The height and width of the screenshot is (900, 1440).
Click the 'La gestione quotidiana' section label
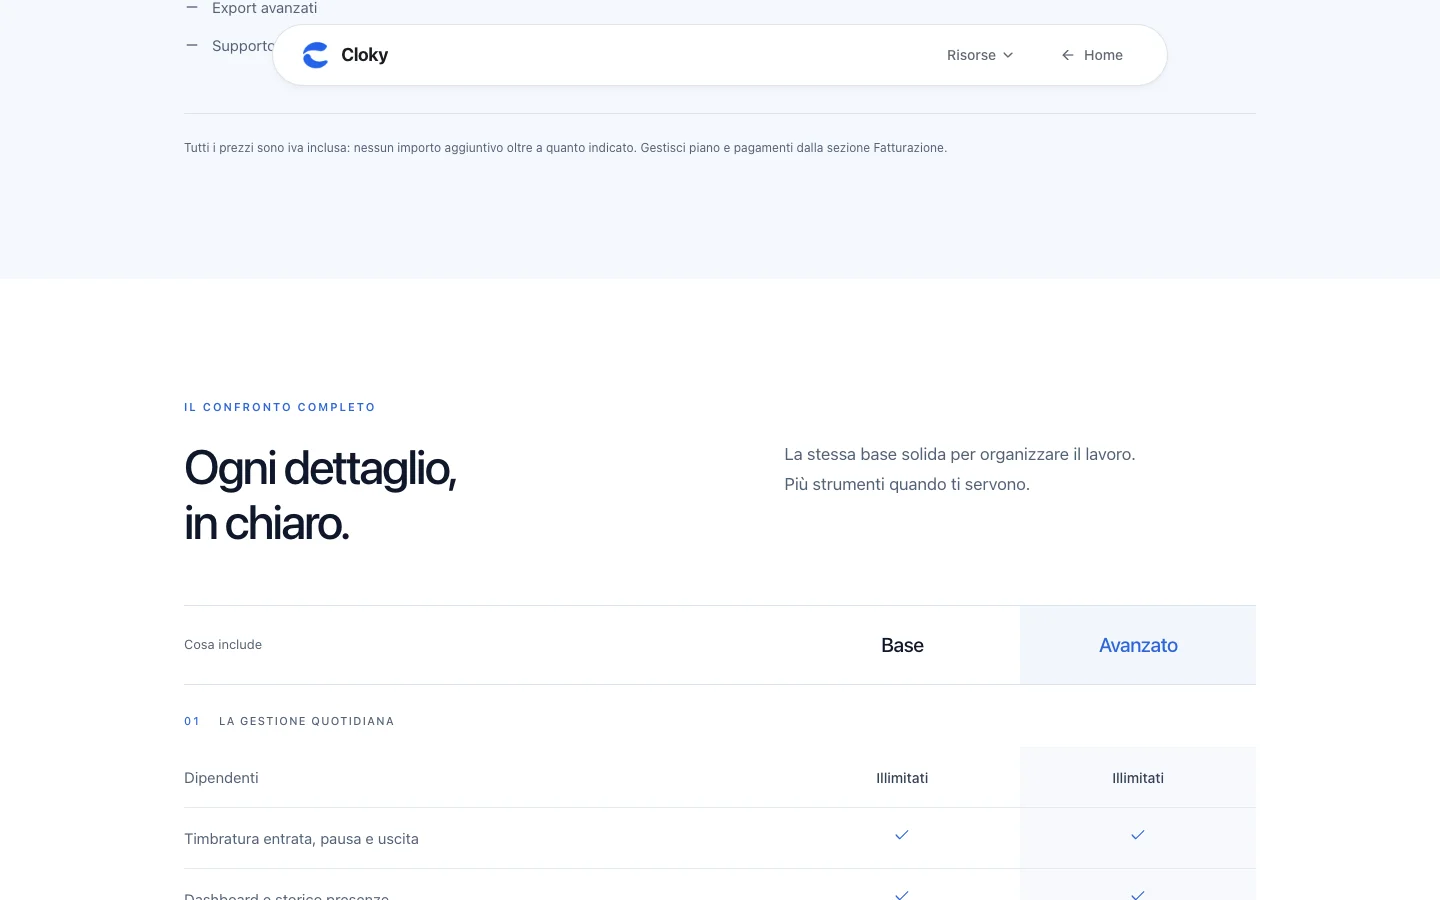(306, 721)
